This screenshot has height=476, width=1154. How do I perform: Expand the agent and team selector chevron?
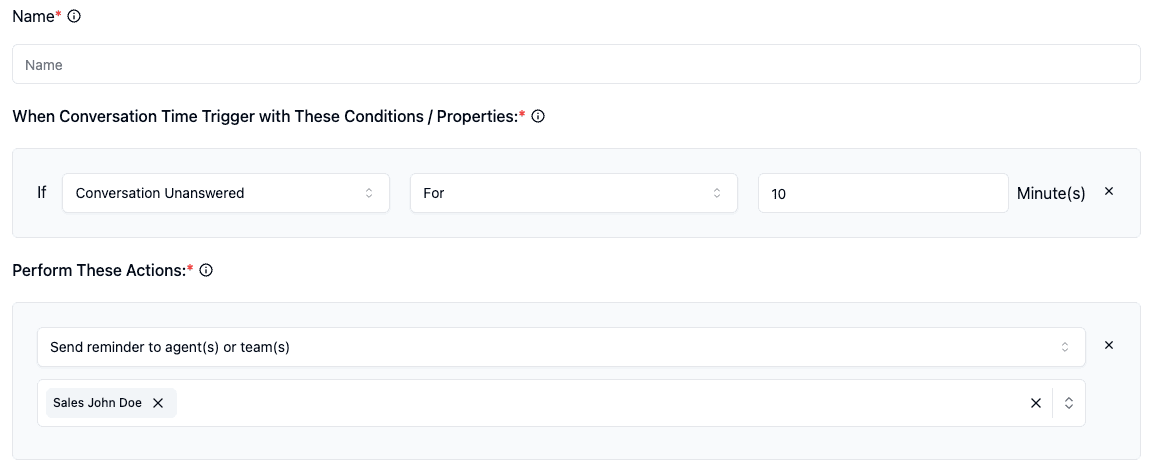(x=1069, y=403)
